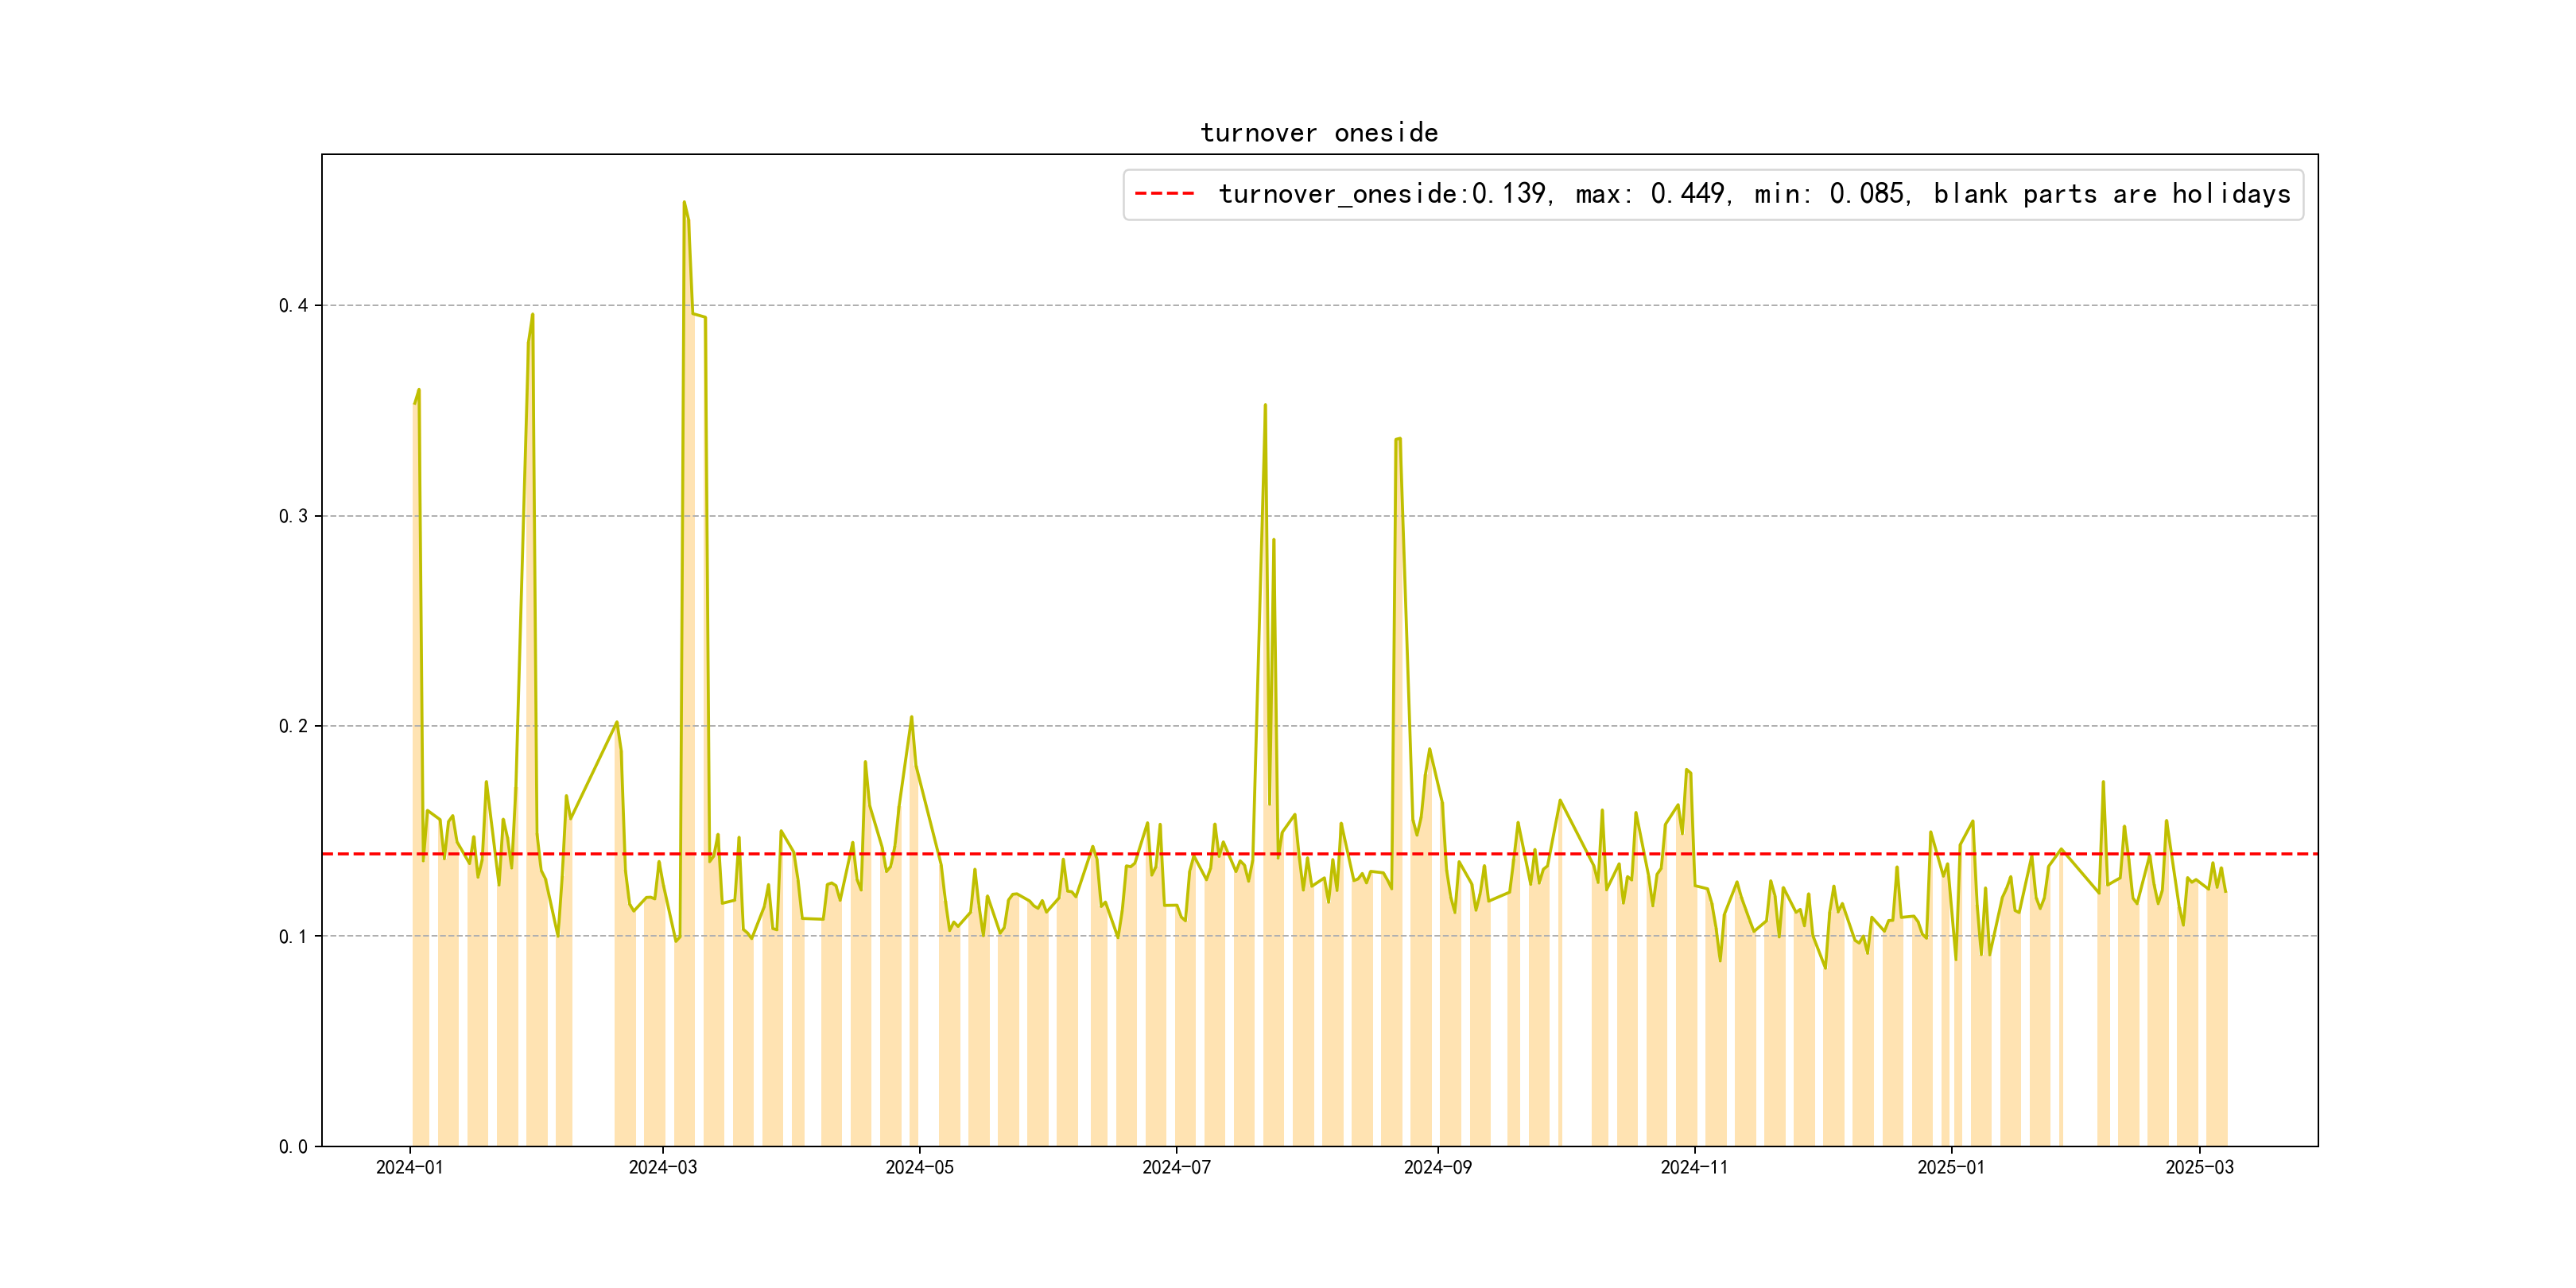
Task: Click the 2025-01 x-axis label
Action: click(1950, 1168)
